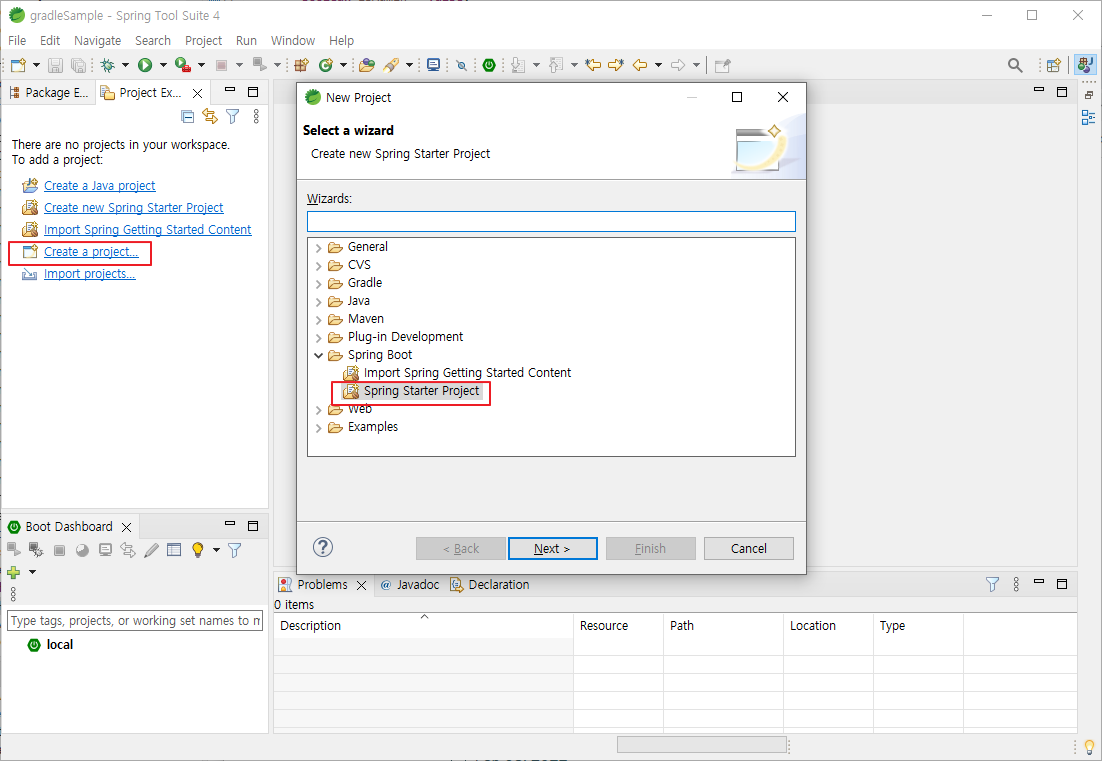Click the CVS folder in wizard list
Screen dimensions: 1102x761
click(x=359, y=265)
